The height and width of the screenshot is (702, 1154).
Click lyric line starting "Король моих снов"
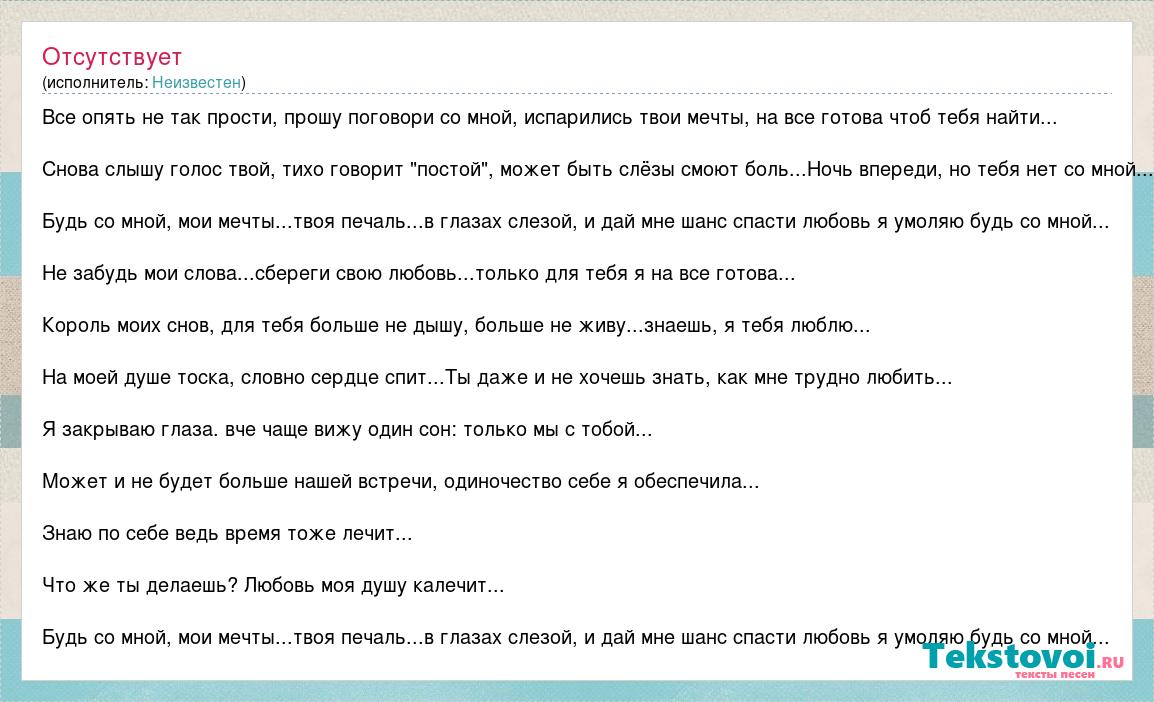(x=456, y=326)
